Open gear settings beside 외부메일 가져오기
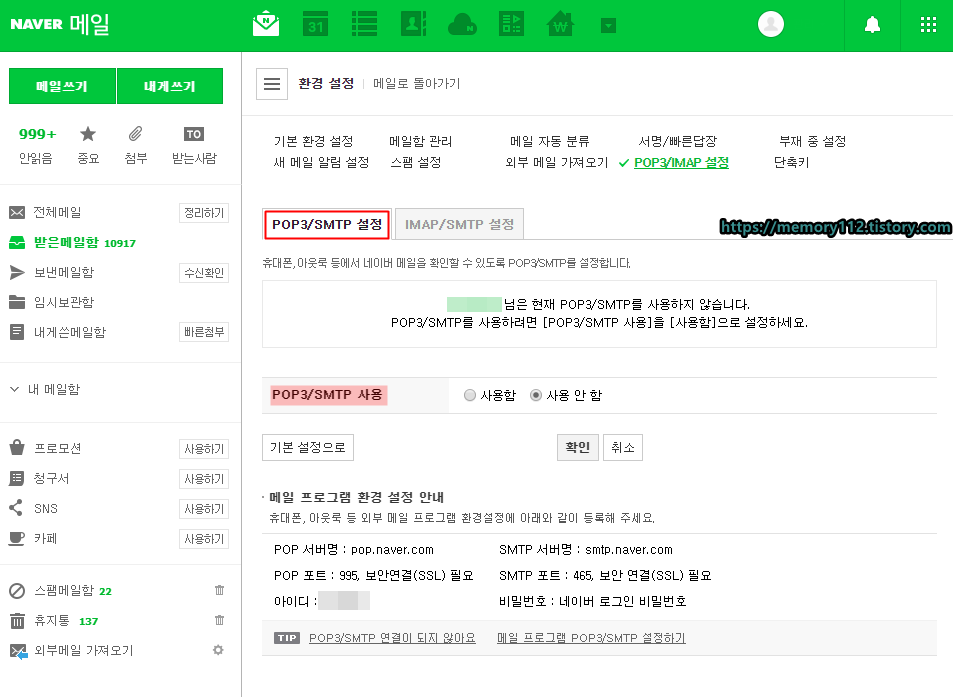The image size is (953, 697). [218, 650]
